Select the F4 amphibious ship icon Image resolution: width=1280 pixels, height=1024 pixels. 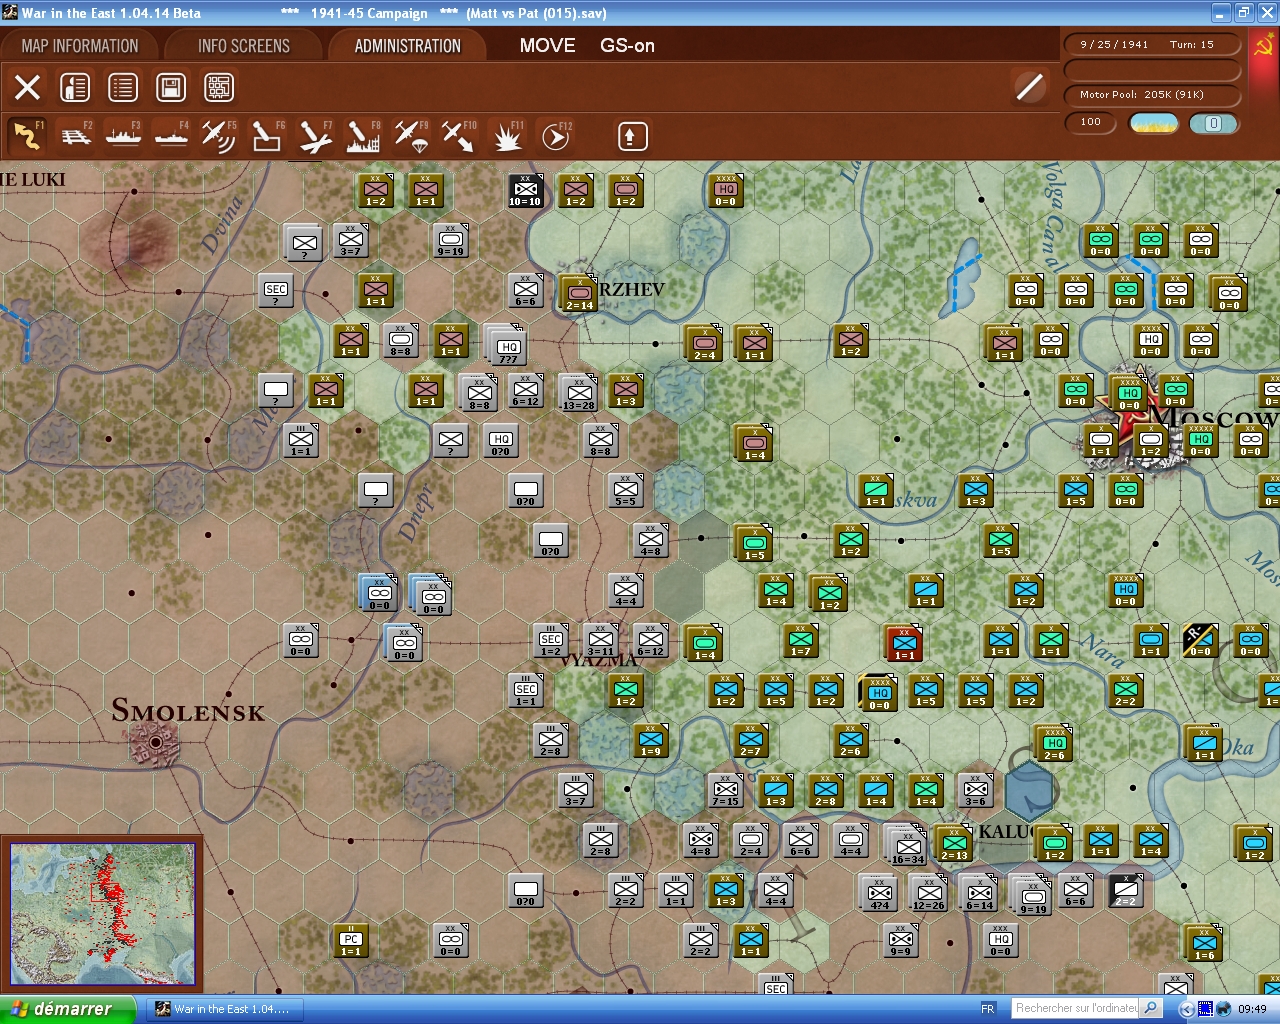[171, 136]
